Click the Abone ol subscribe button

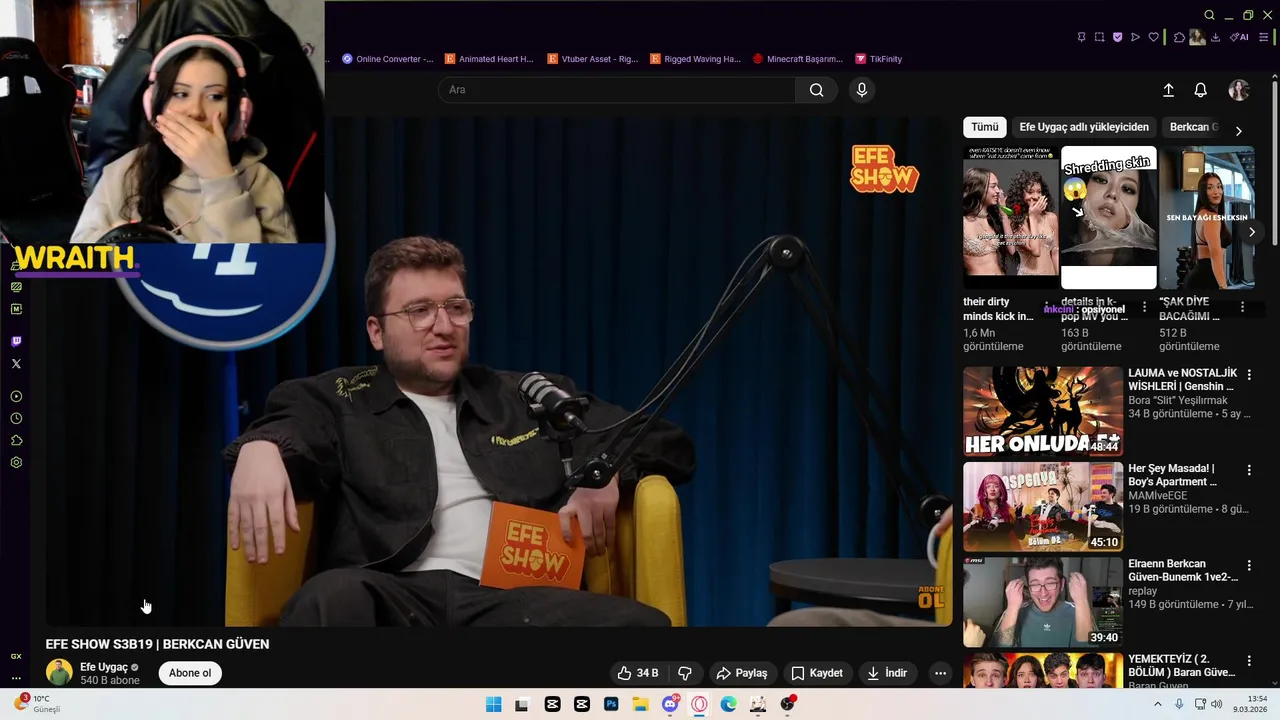pos(190,673)
